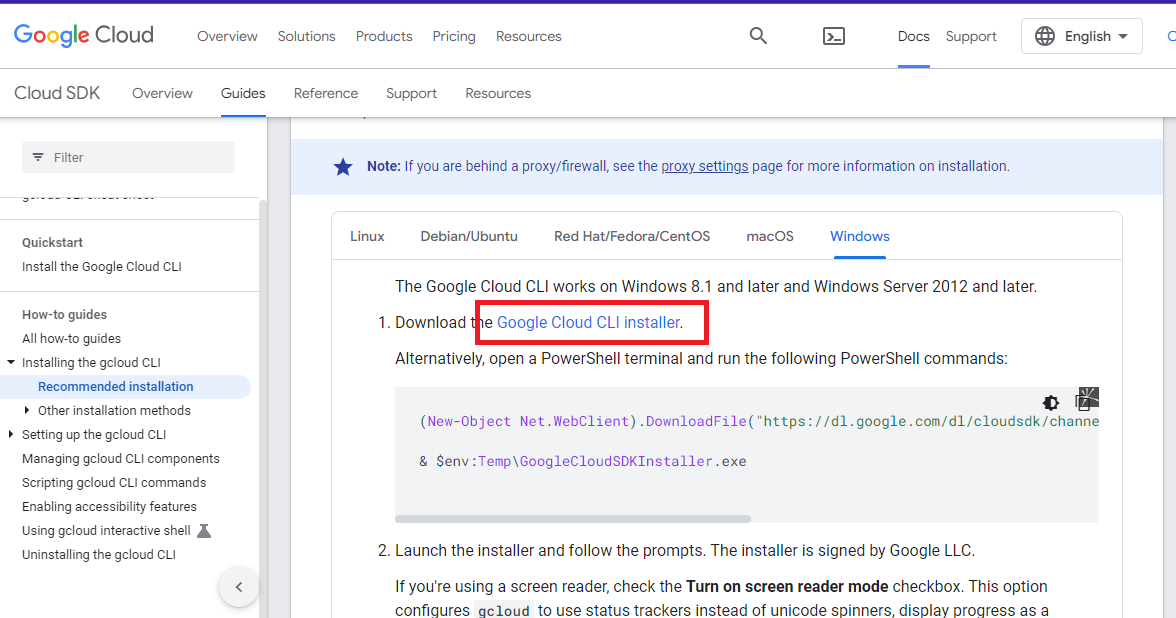Open All how-to guides

[71, 339]
